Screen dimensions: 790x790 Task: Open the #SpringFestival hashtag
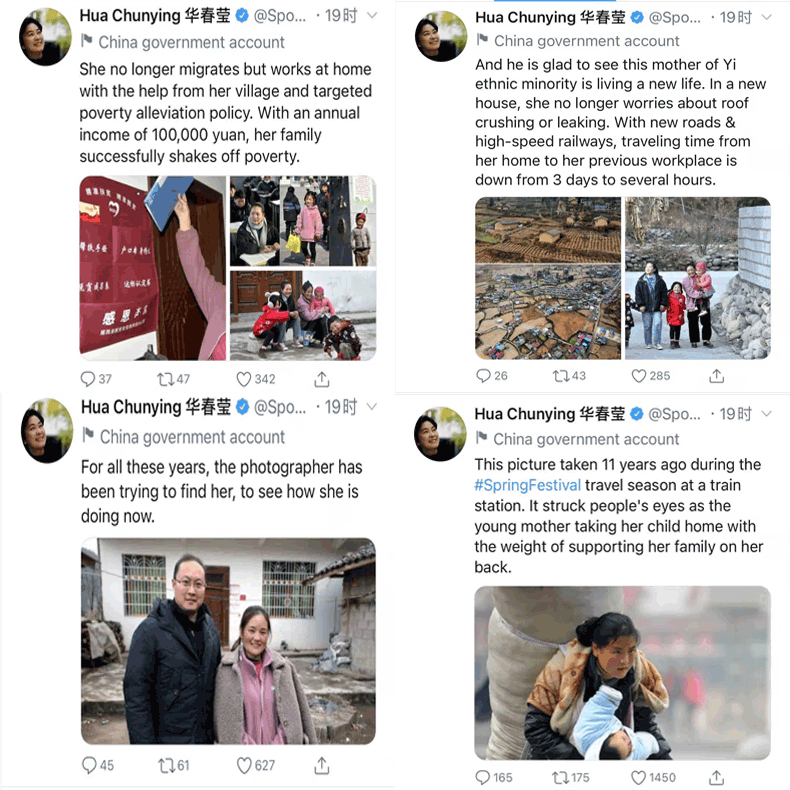[528, 485]
